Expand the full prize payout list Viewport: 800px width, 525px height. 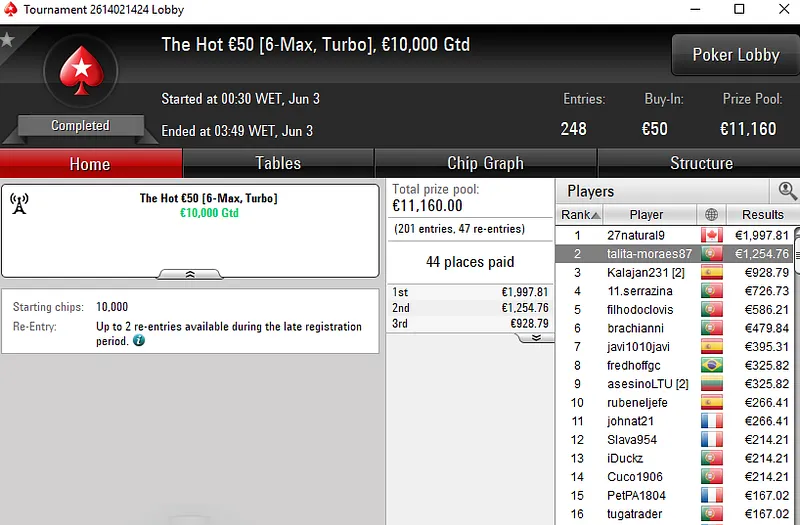(x=536, y=337)
